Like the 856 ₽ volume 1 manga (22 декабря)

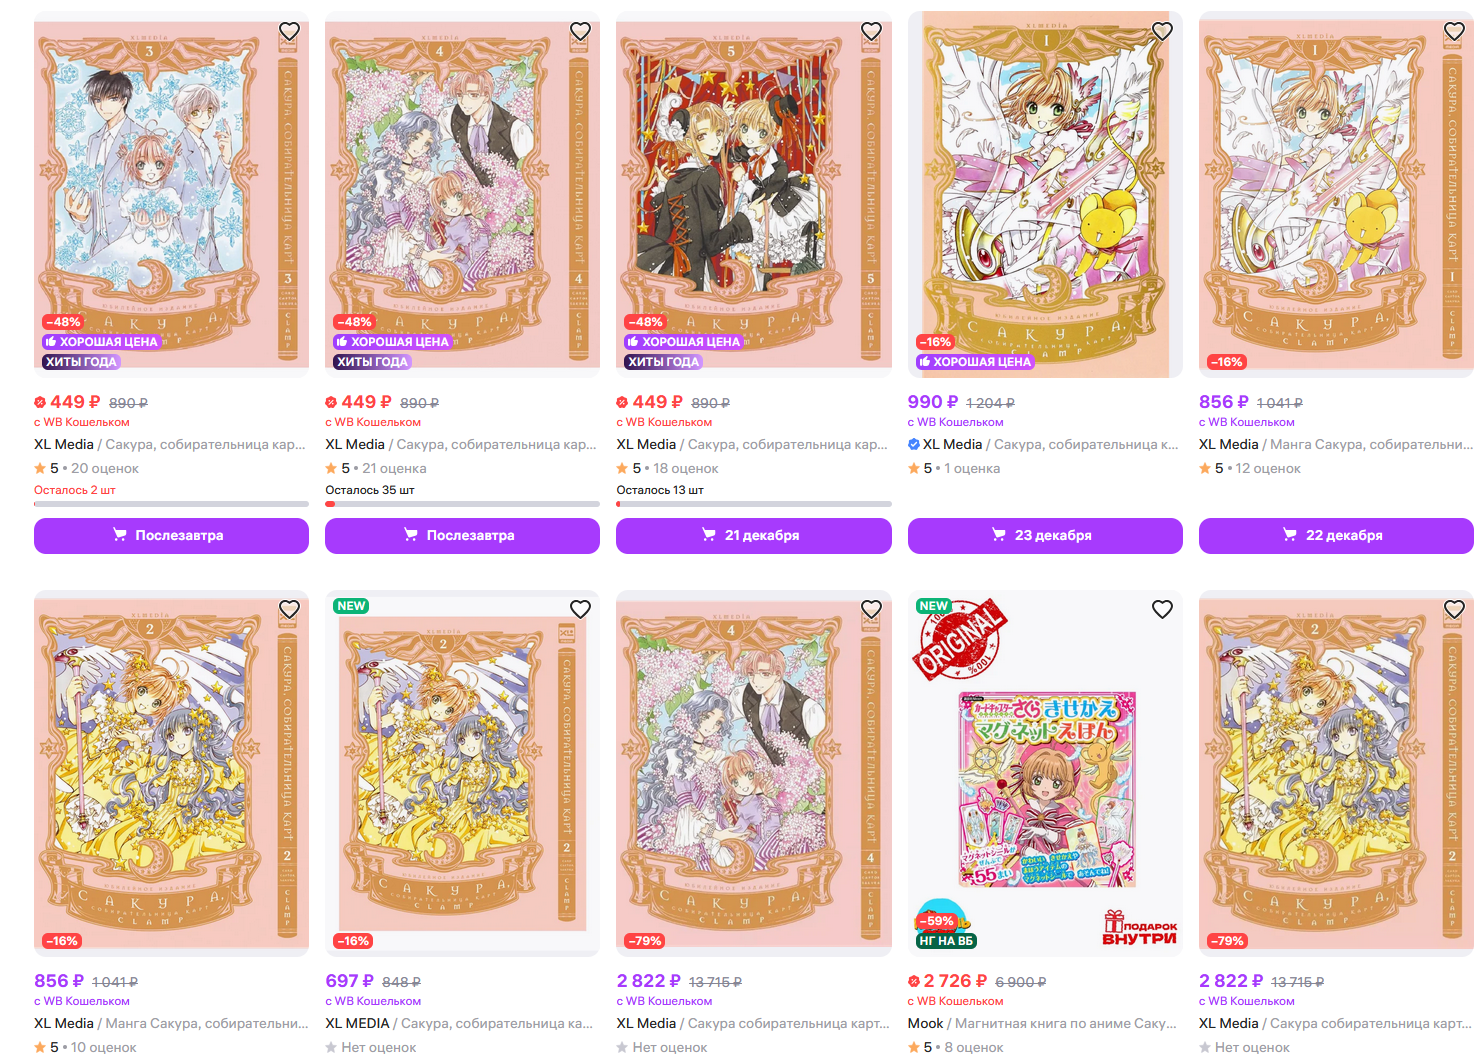point(1454,31)
